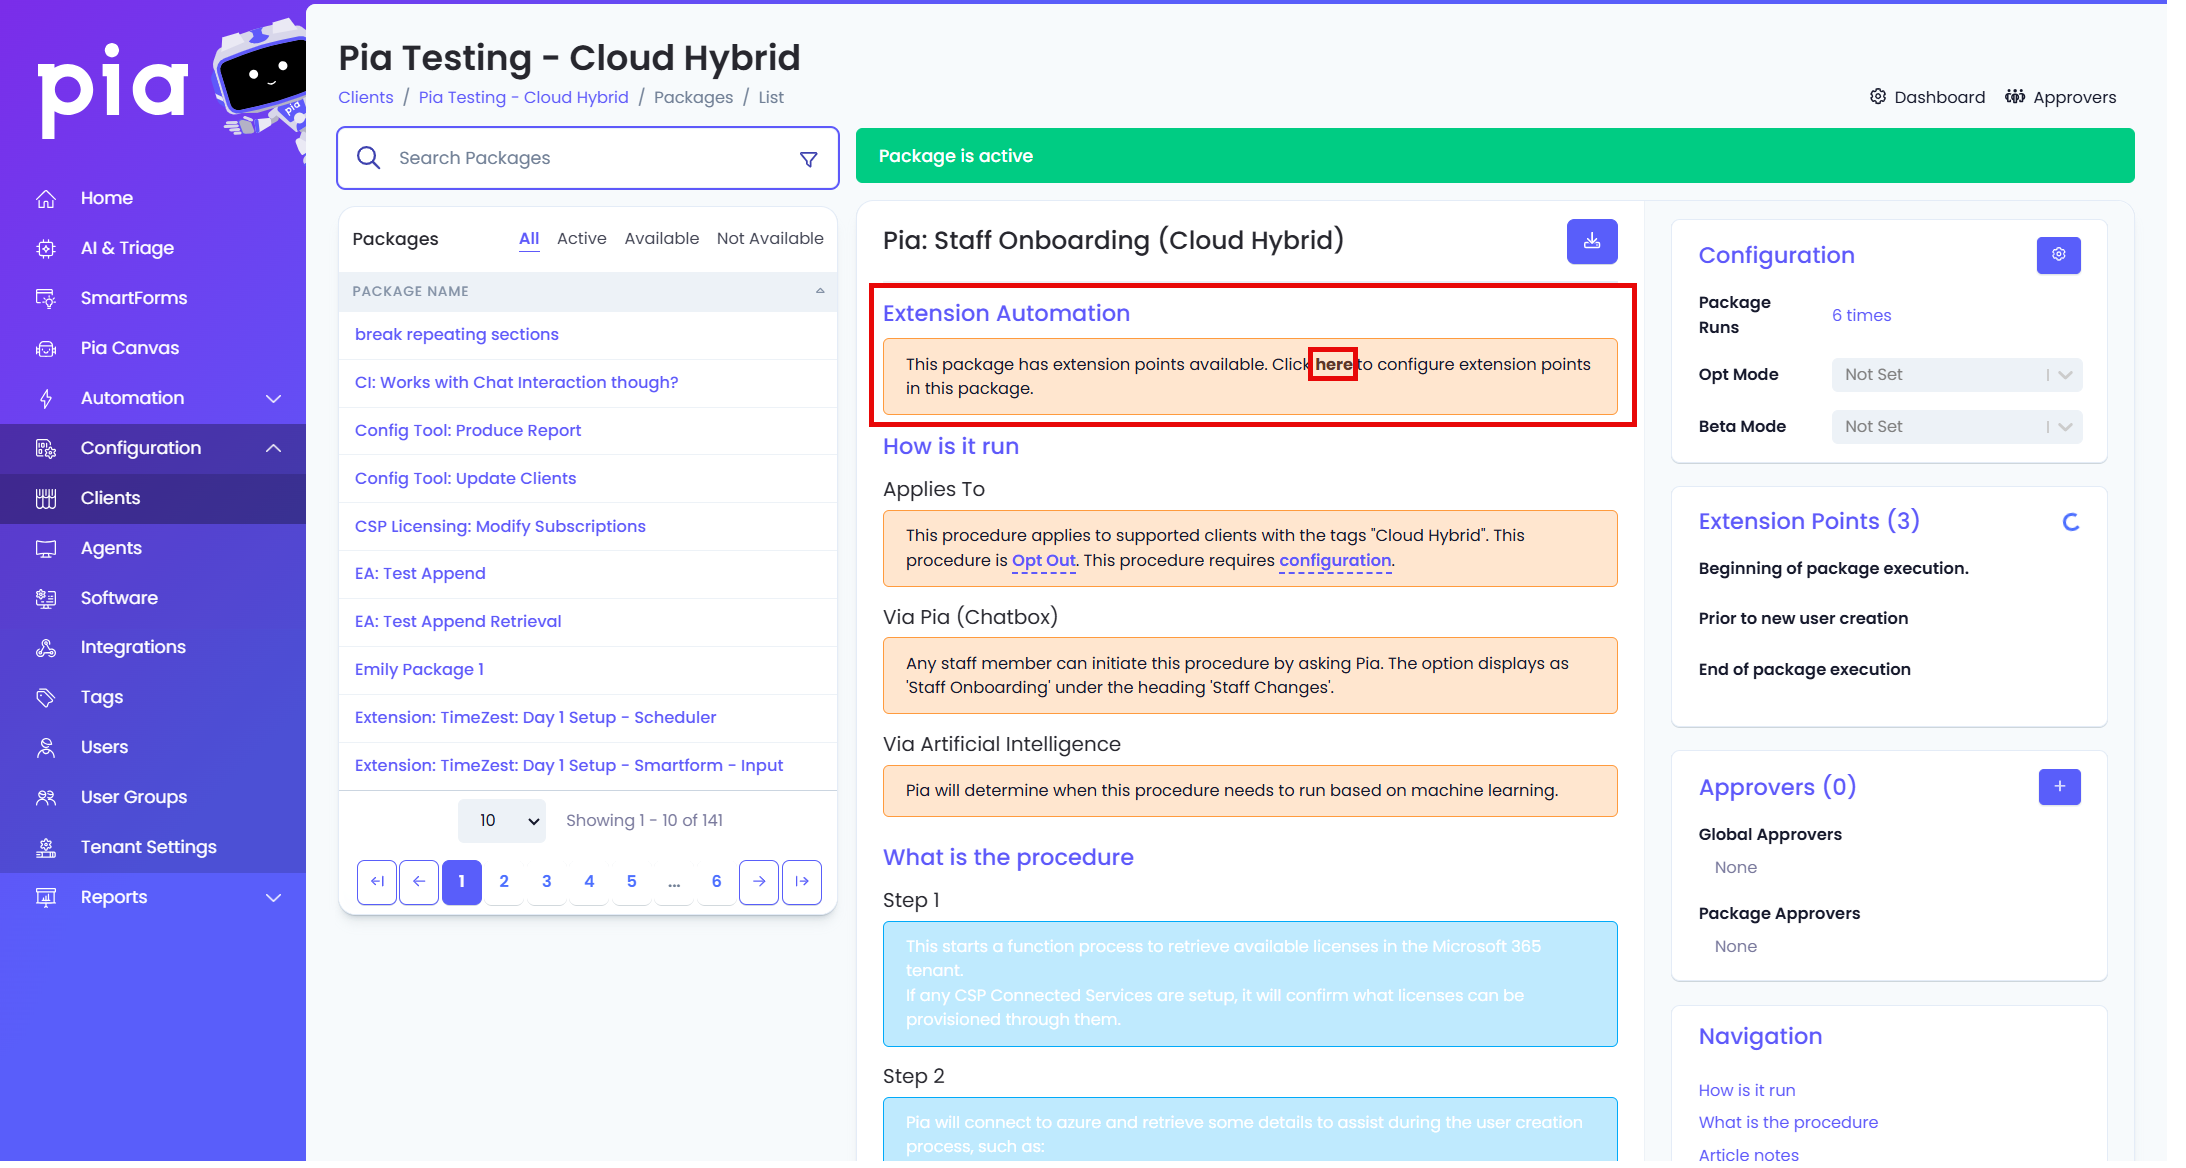Navigate to 'How is it run' section
The width and height of the screenshot is (2186, 1168).
[x=1747, y=1091]
